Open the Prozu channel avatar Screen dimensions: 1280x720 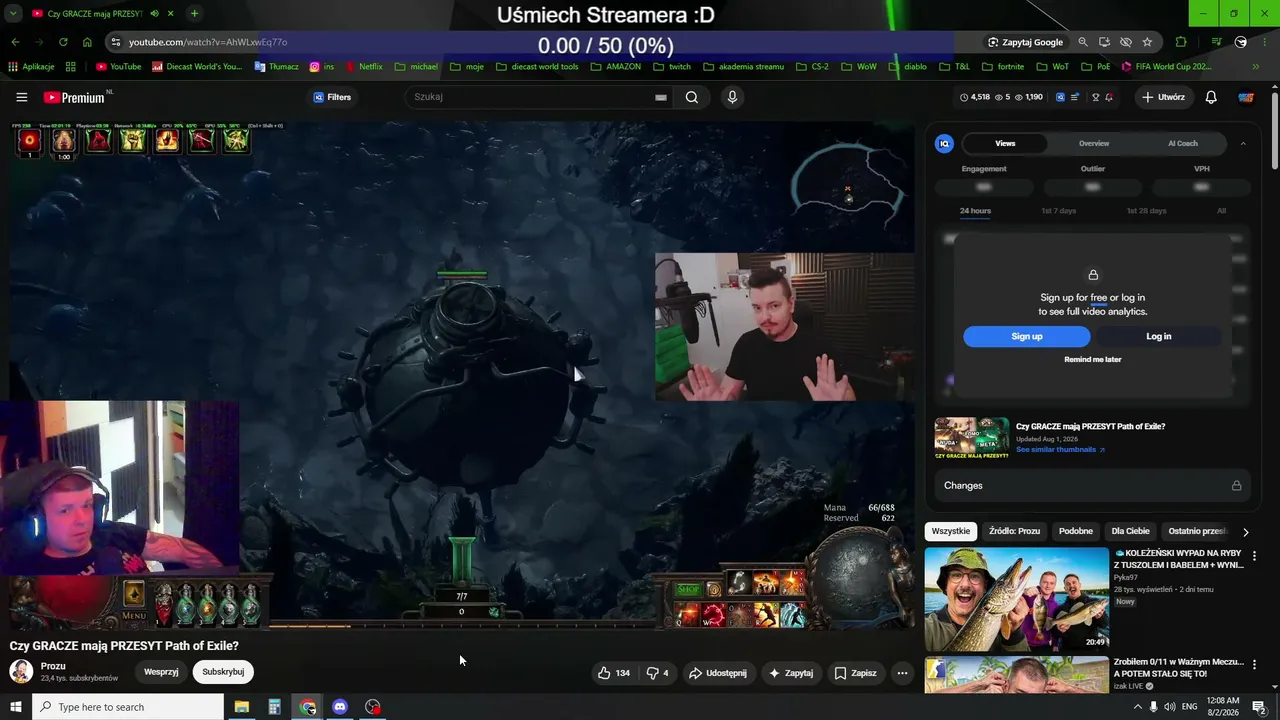tap(21, 671)
